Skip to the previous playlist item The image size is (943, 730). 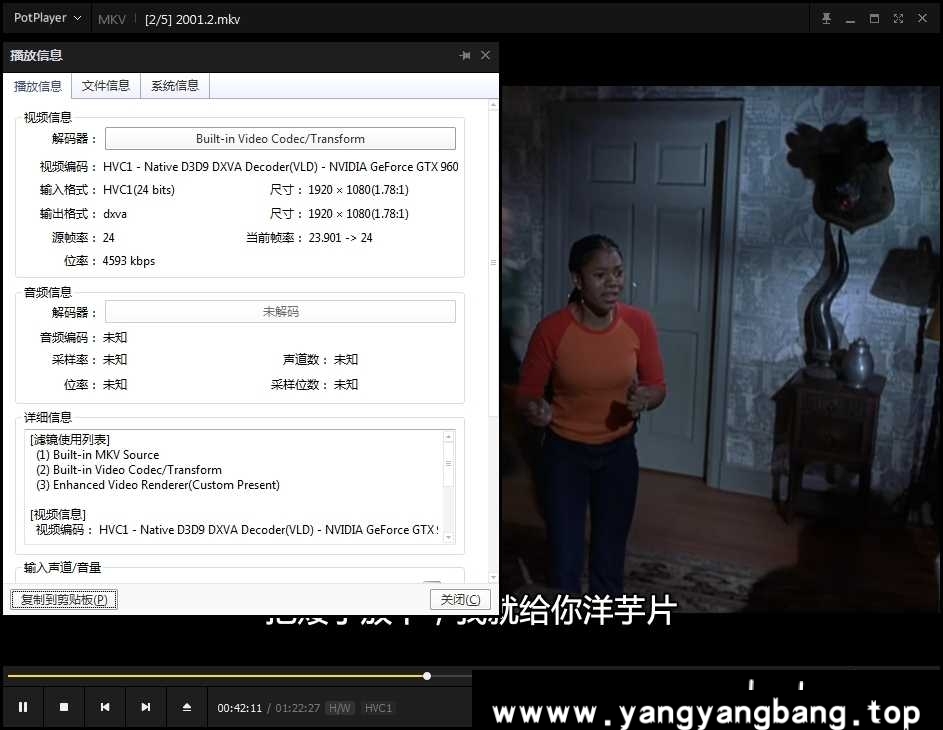click(104, 707)
